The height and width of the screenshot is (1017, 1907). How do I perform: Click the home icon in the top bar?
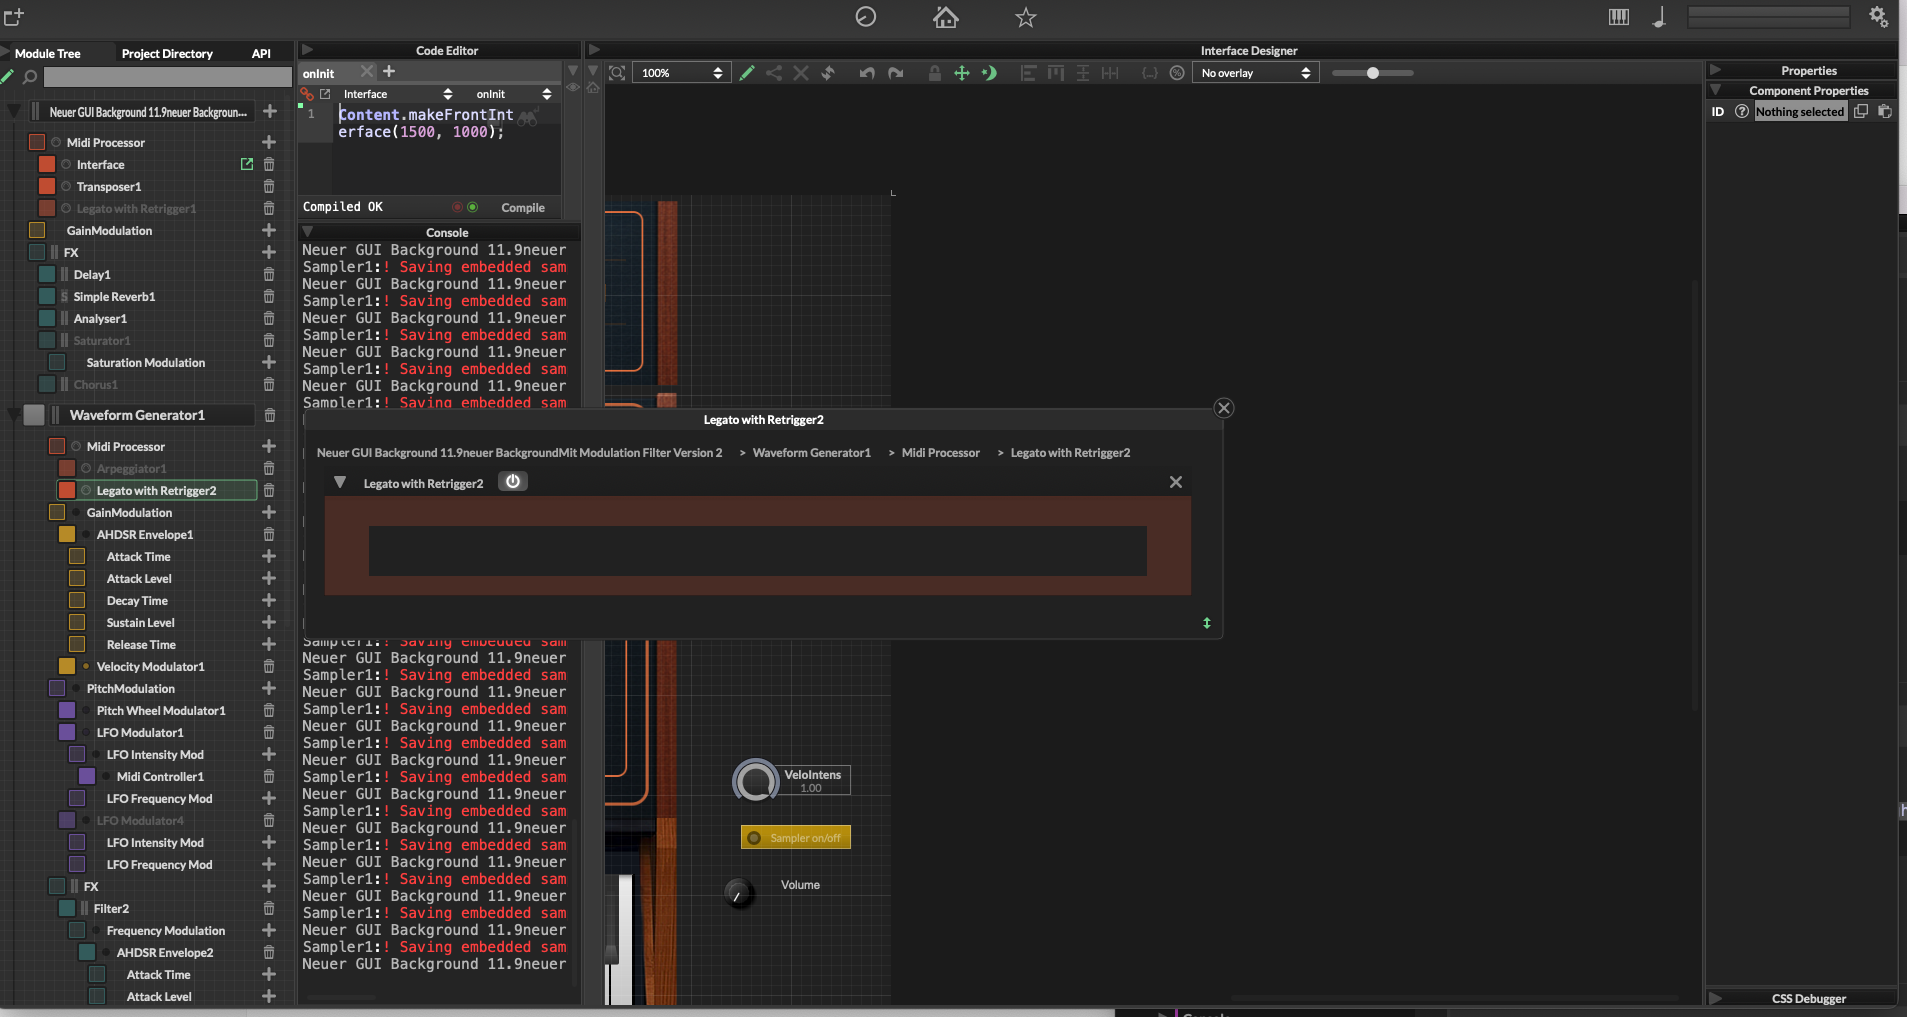tap(945, 17)
